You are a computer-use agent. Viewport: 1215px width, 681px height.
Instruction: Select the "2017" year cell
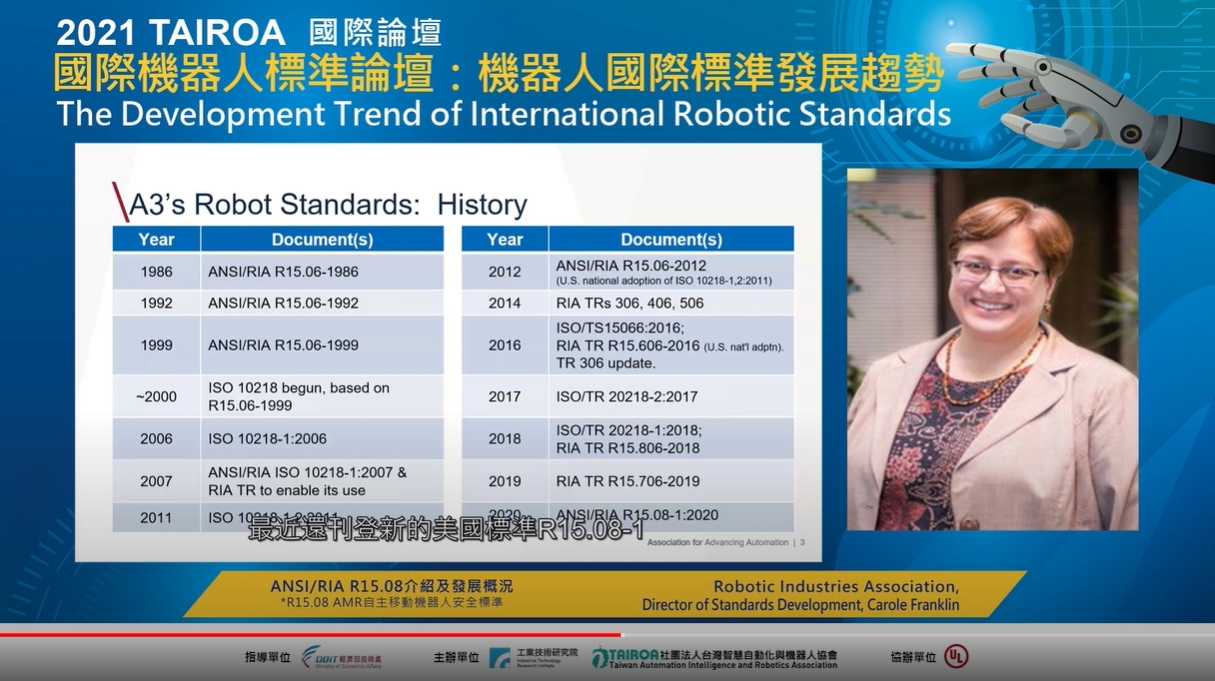coord(504,396)
